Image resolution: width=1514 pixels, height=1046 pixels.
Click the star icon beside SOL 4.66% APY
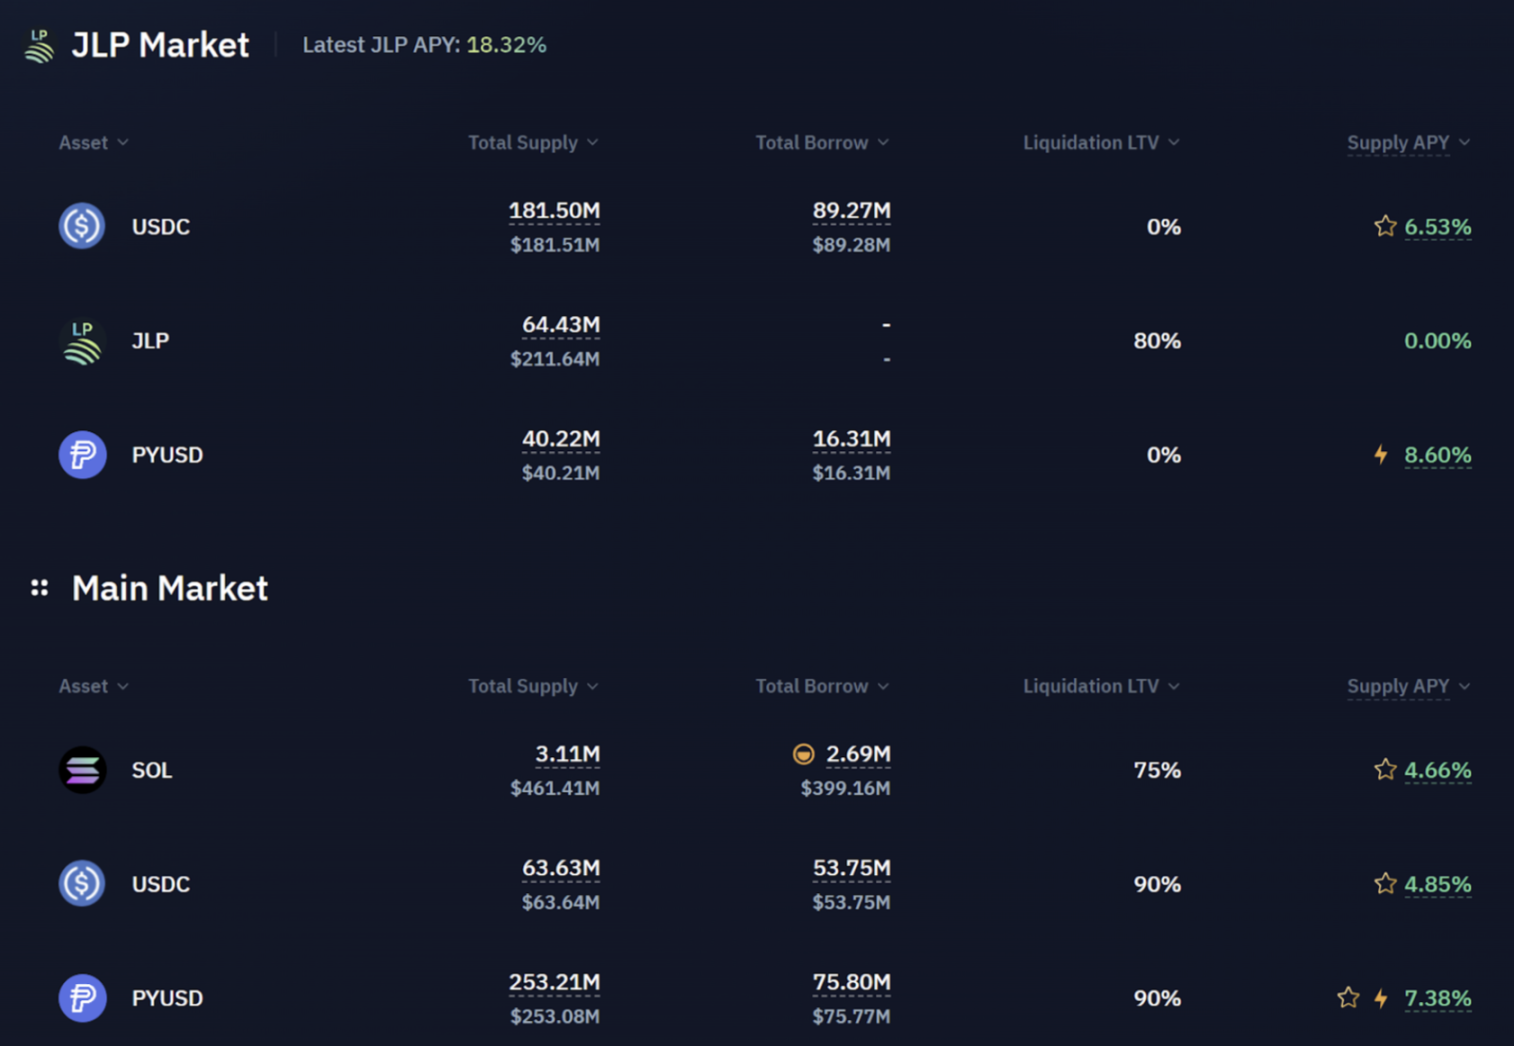click(1385, 770)
